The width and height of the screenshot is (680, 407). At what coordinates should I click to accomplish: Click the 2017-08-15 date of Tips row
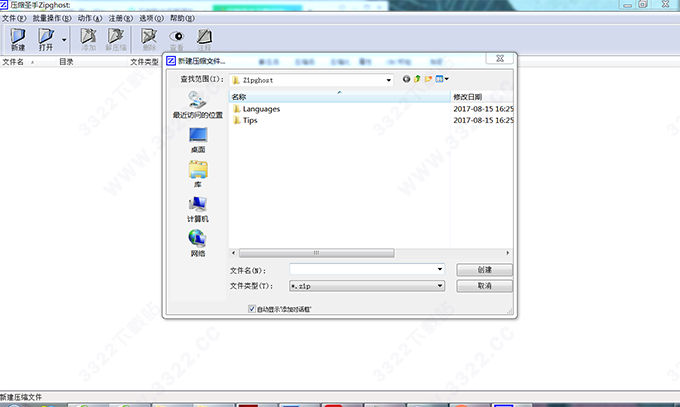click(483, 120)
